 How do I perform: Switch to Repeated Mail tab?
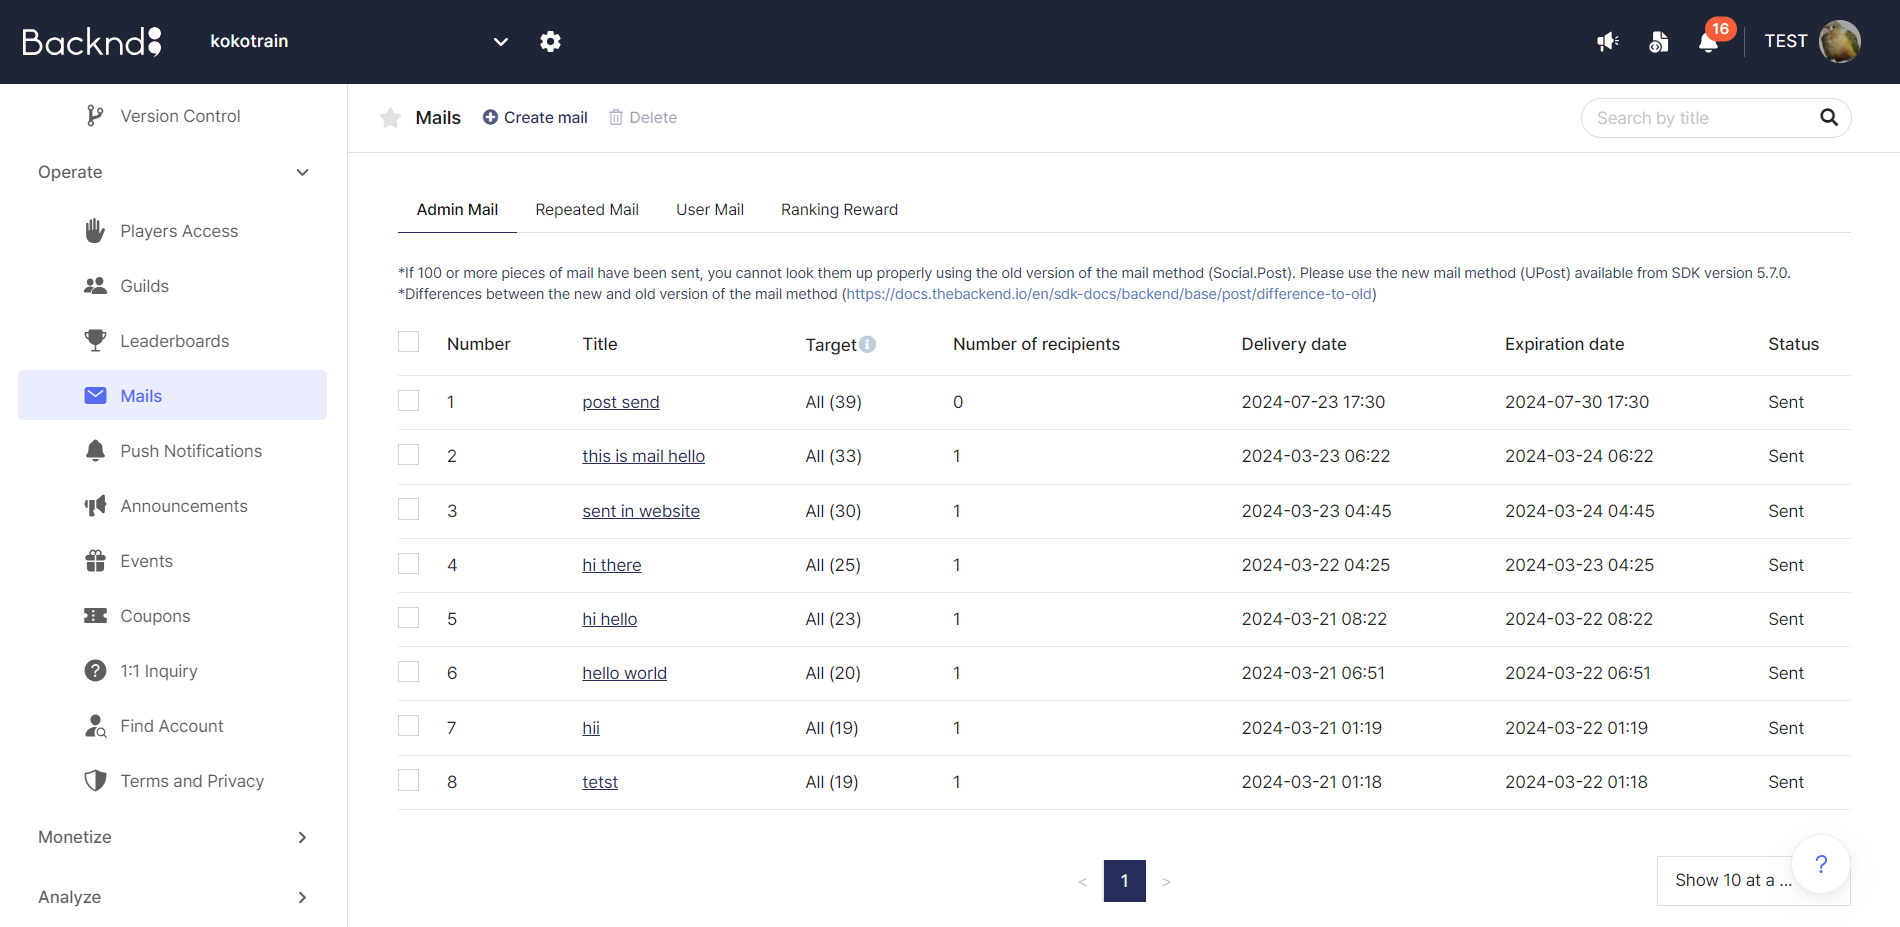click(x=587, y=209)
